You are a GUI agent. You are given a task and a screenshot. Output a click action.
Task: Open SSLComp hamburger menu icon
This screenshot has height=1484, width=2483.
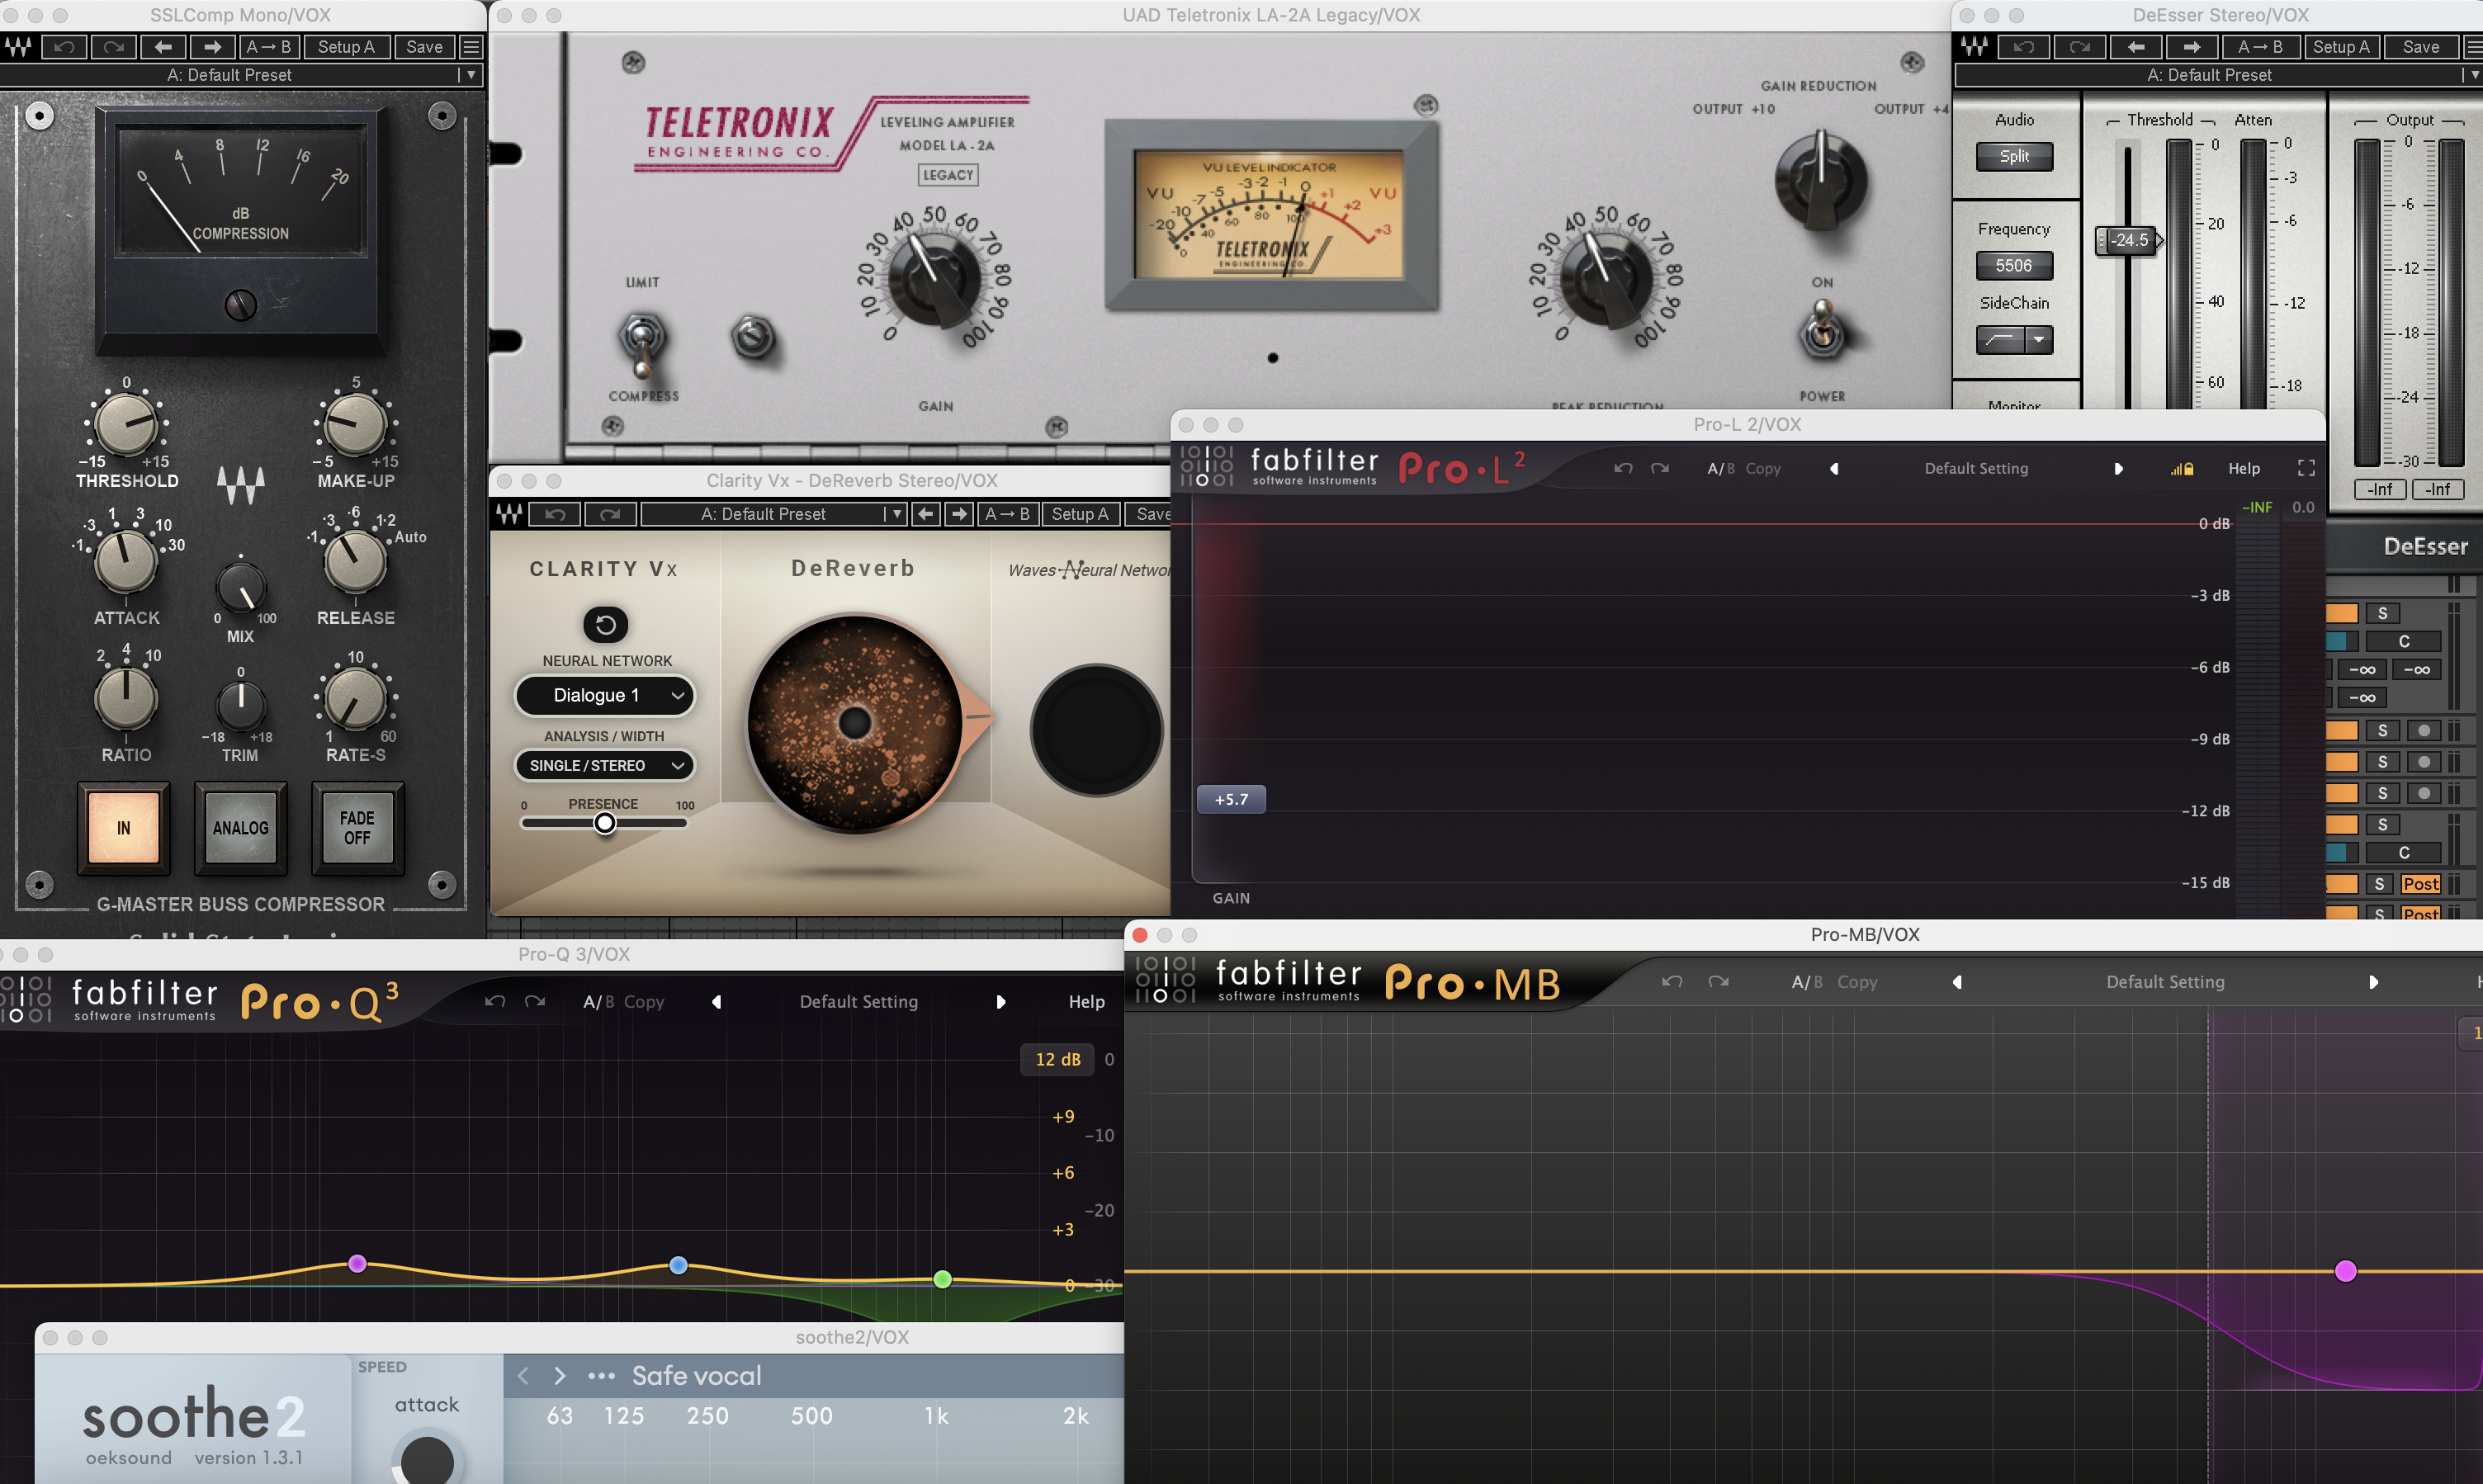pyautogui.click(x=471, y=47)
